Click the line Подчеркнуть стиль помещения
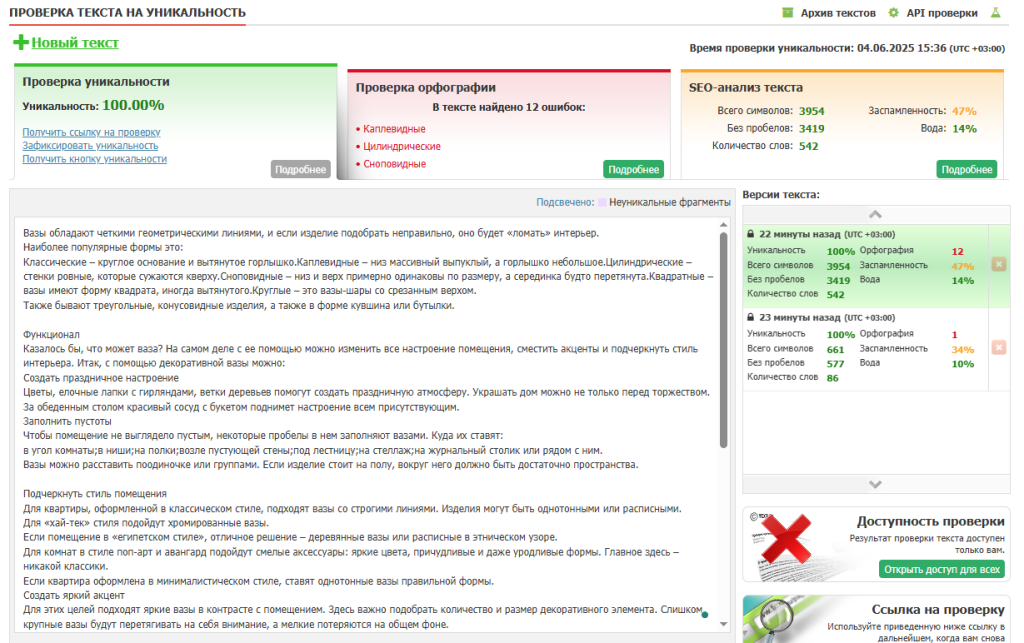 pos(95,494)
